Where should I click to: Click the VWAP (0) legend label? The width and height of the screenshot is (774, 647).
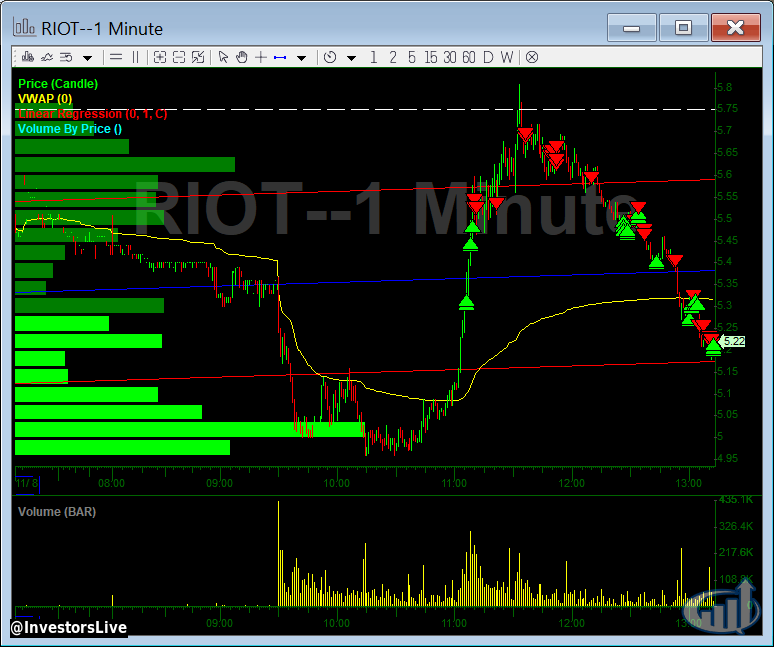pyautogui.click(x=45, y=99)
